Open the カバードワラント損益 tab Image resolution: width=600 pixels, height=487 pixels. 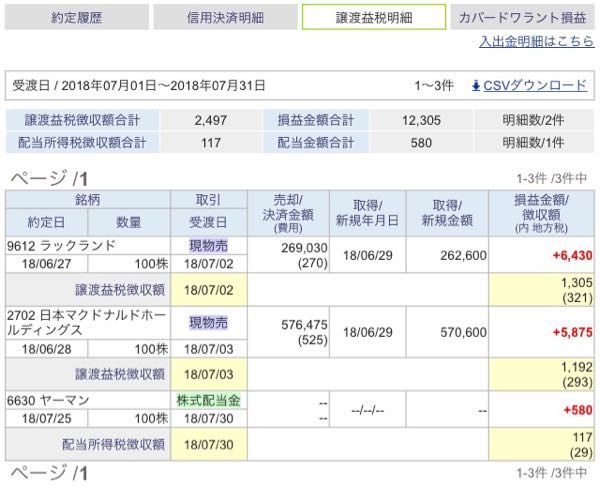522,17
